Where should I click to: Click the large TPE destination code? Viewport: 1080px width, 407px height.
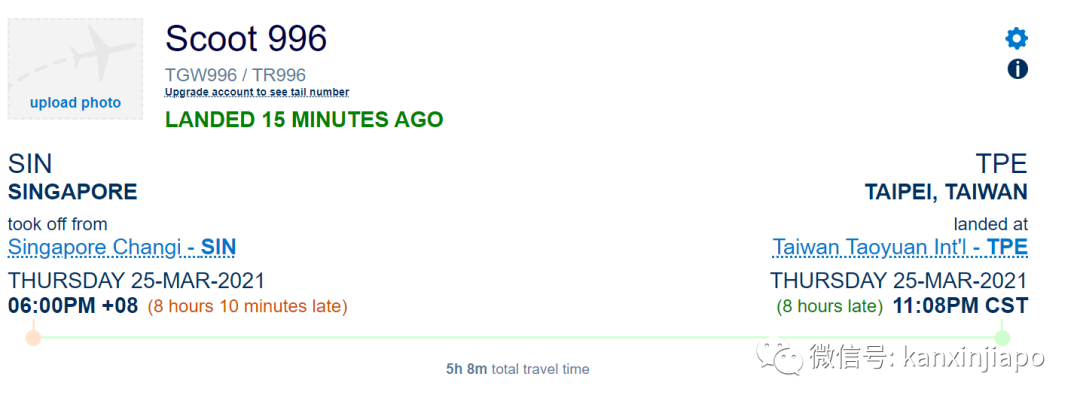(x=1001, y=164)
